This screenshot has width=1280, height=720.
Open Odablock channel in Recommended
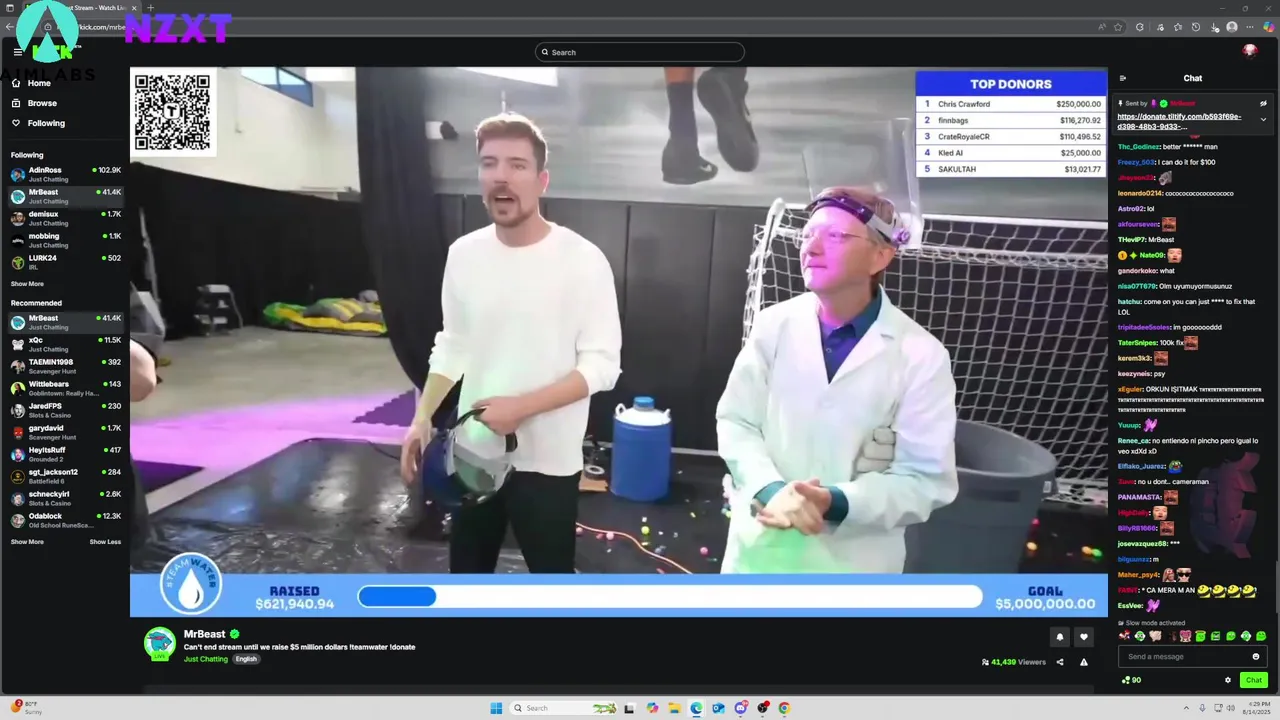coord(65,520)
